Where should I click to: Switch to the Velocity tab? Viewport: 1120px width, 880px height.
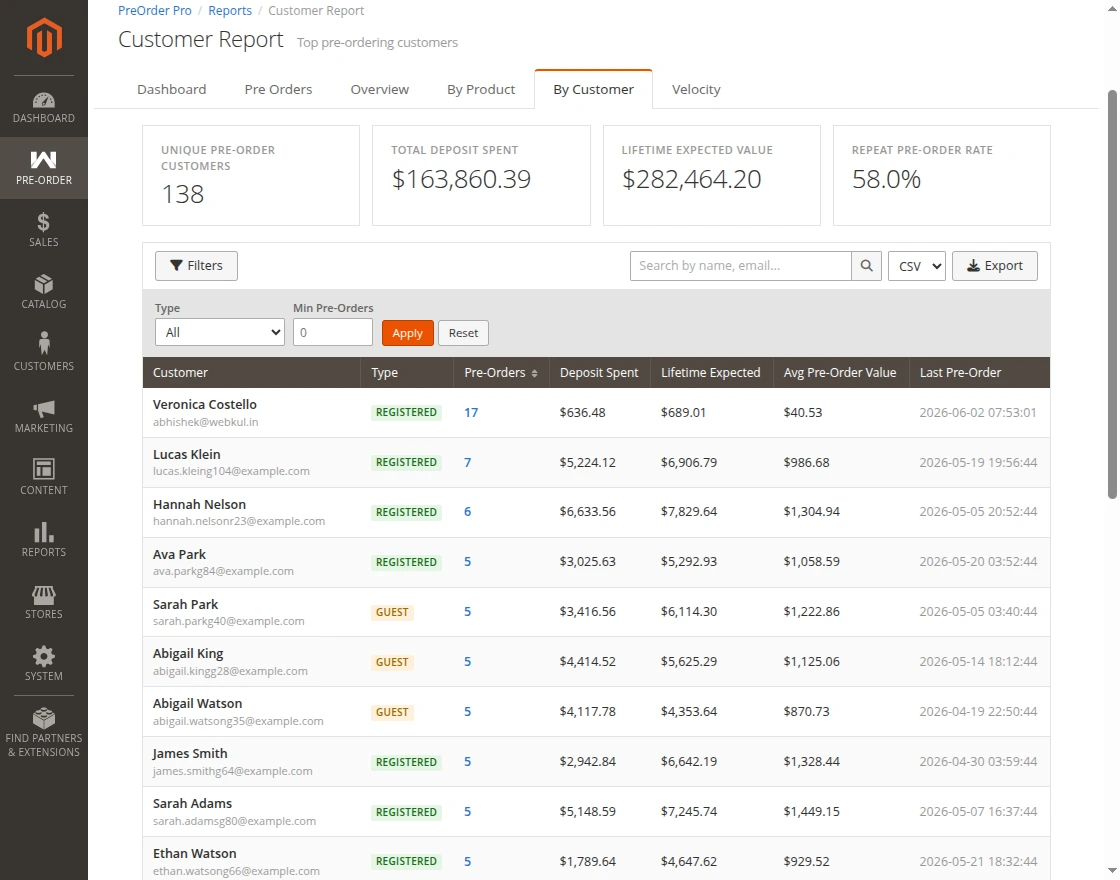696,89
